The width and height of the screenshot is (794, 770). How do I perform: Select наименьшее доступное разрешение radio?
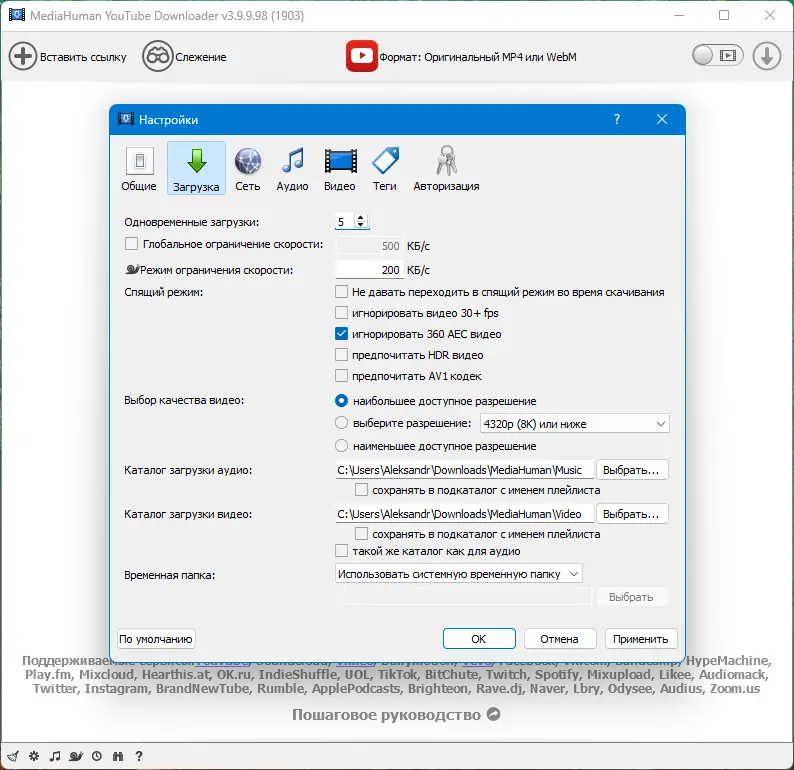342,445
